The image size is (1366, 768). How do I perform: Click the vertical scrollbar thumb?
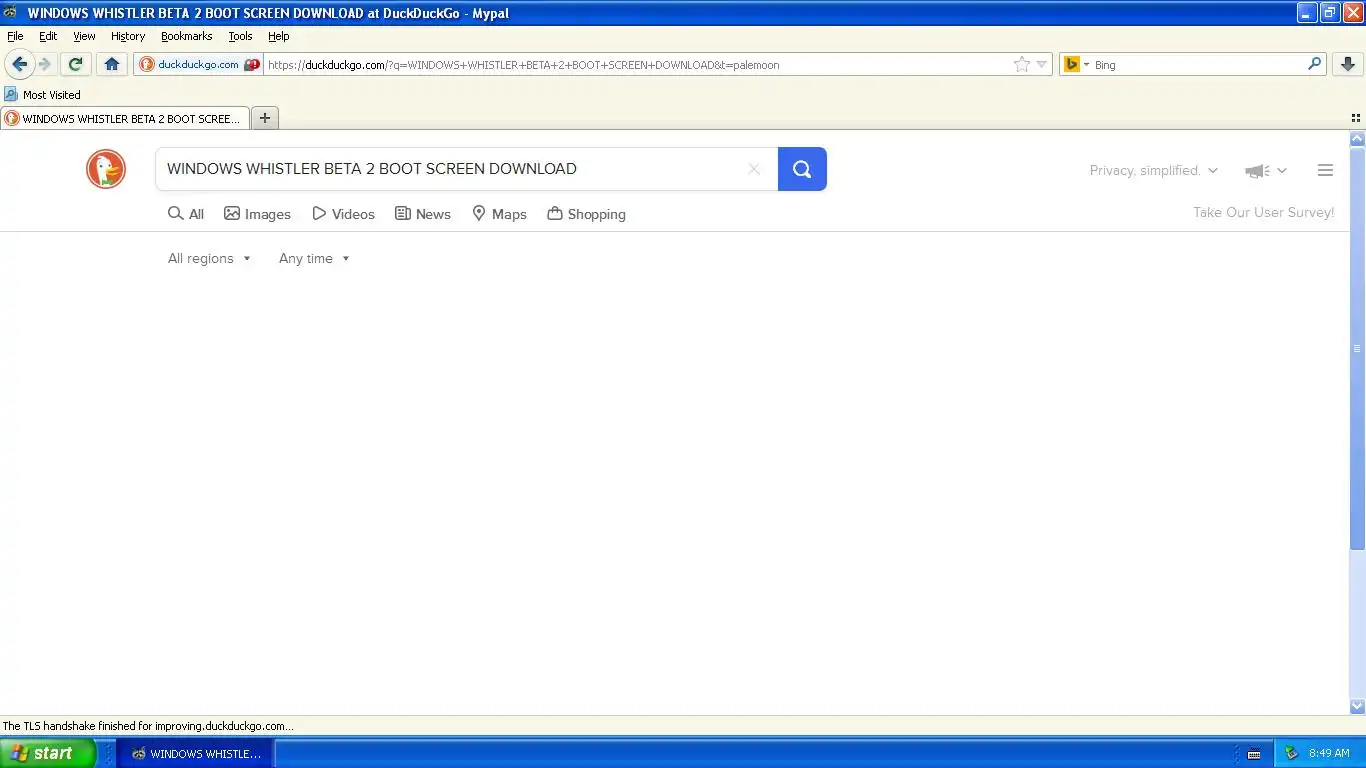point(1357,348)
